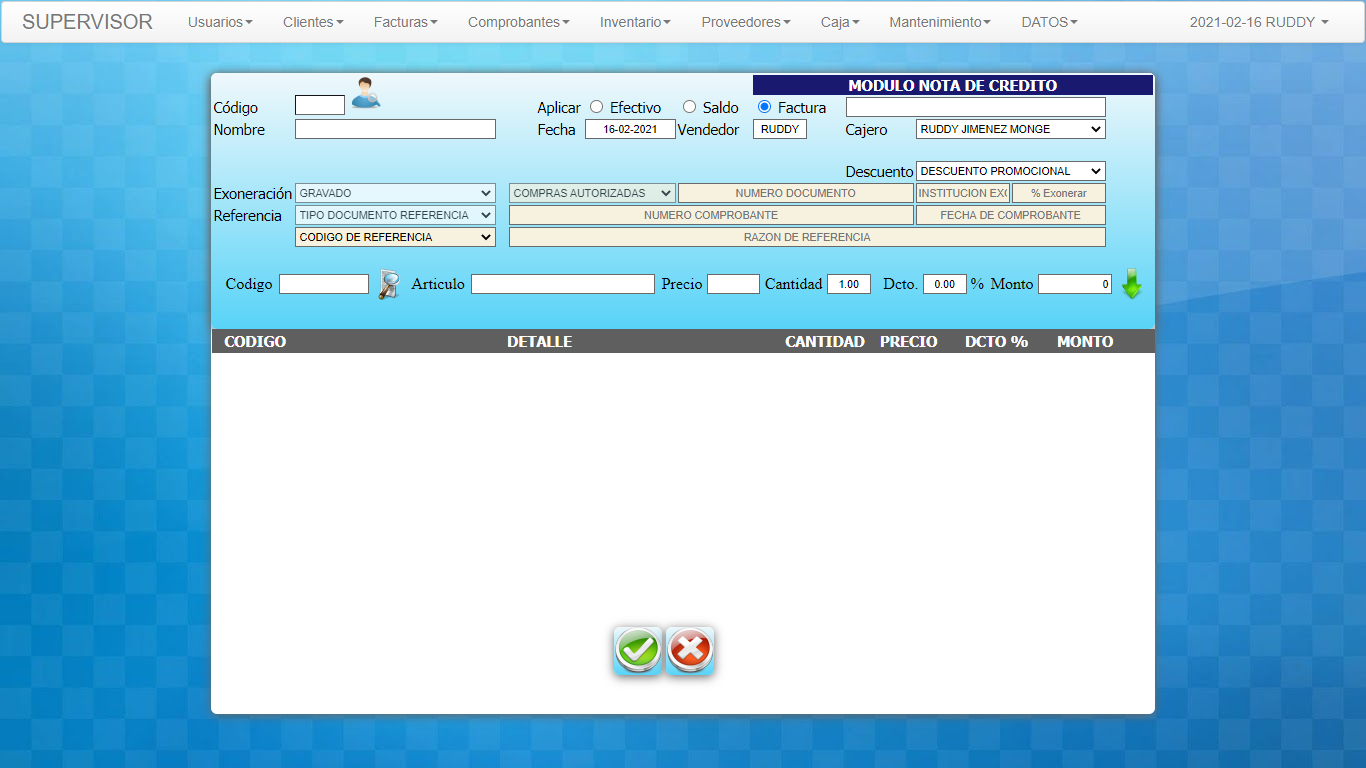Viewport: 1366px width, 768px height.
Task: Open the Mantenimiento menu
Action: tap(939, 22)
